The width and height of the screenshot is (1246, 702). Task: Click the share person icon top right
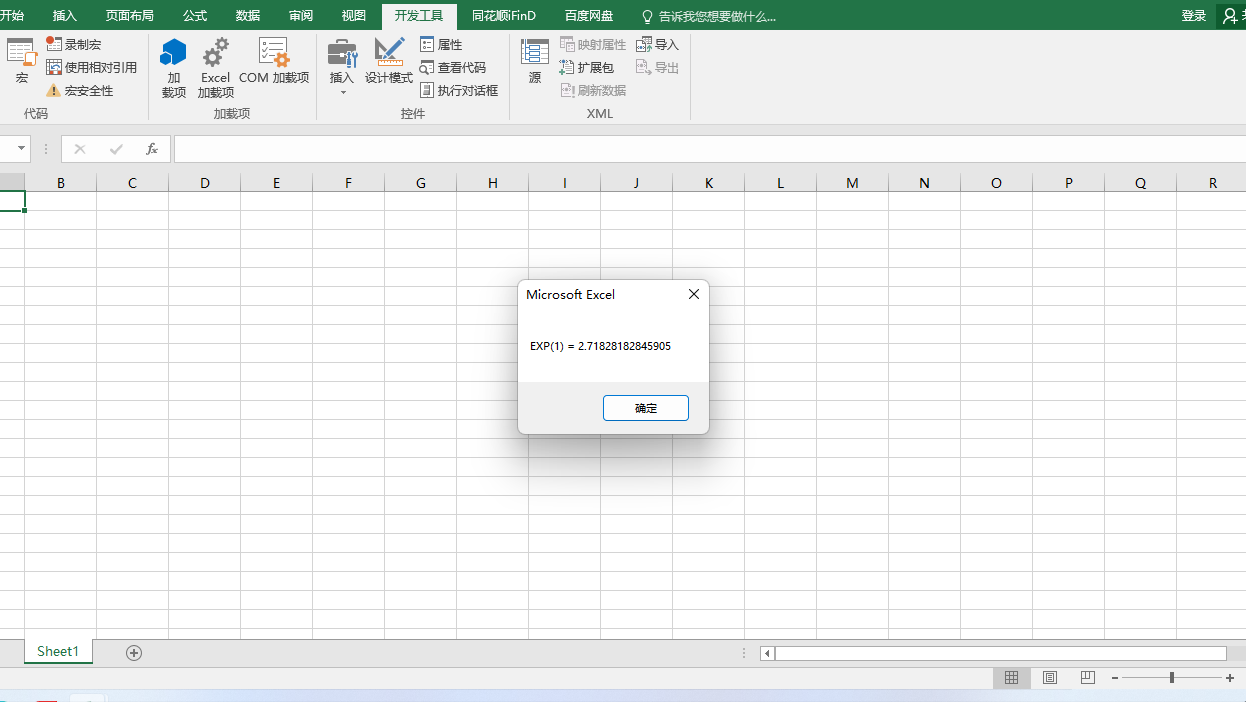coord(1231,16)
